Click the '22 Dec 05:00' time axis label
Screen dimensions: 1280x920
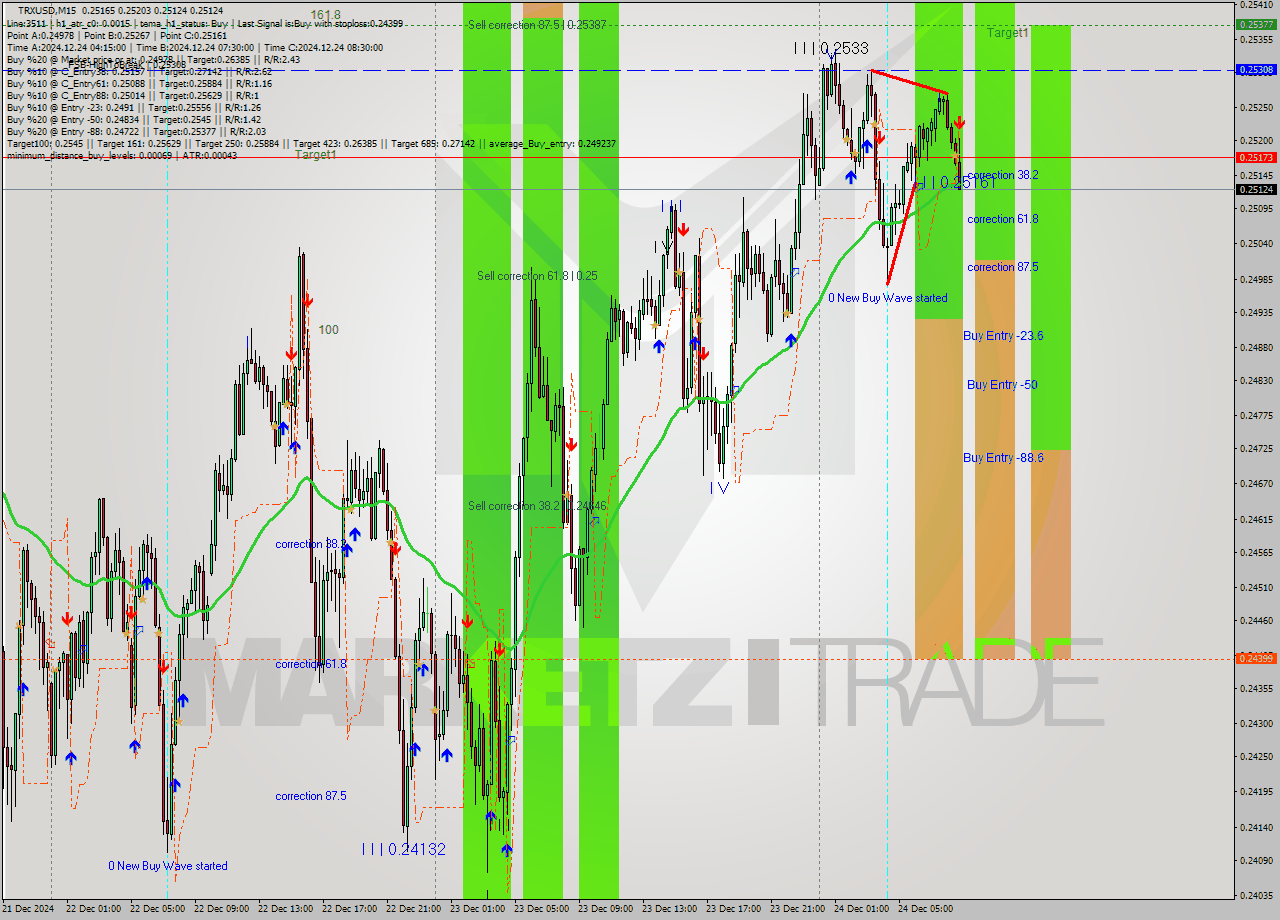click(x=157, y=909)
